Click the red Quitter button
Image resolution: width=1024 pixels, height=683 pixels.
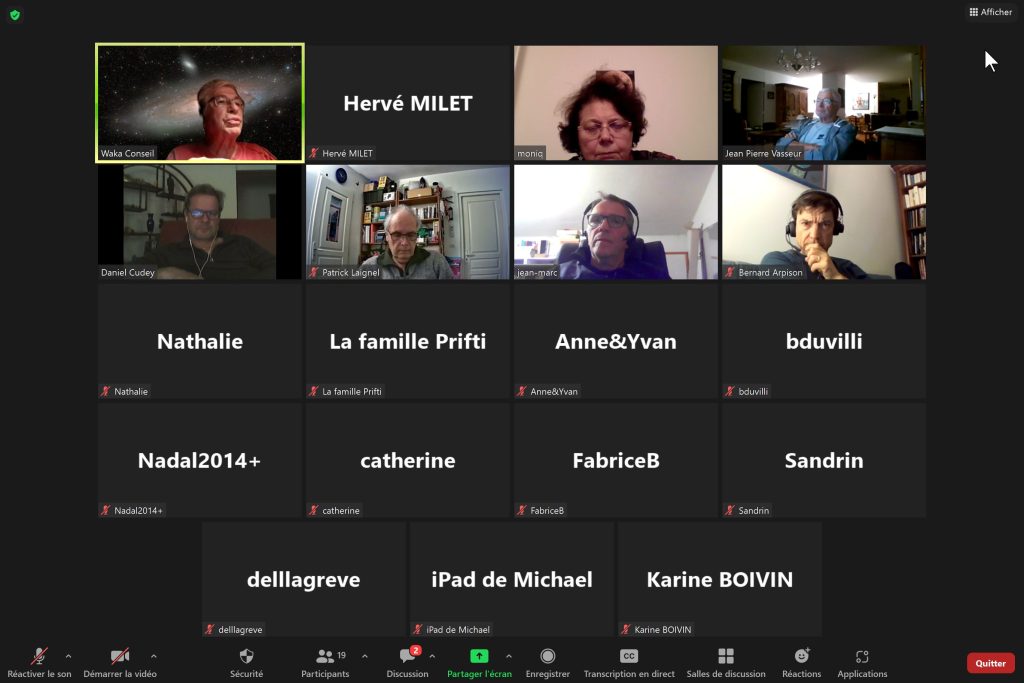coord(991,663)
